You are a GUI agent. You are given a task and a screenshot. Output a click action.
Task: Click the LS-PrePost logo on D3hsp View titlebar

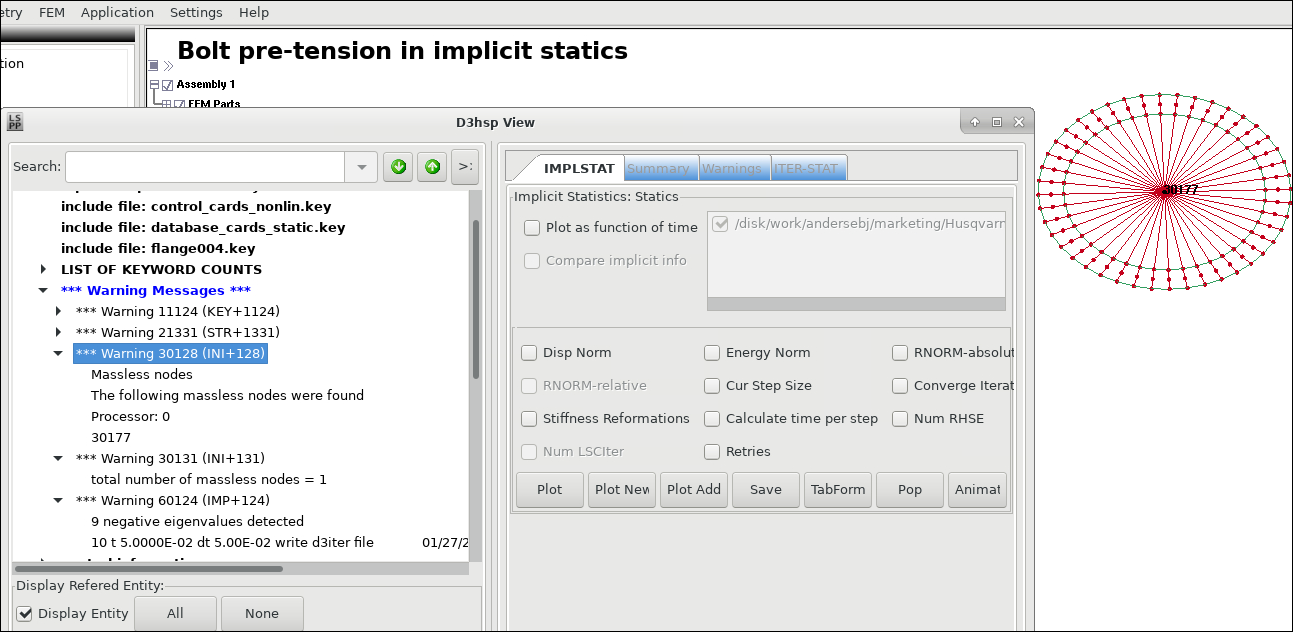14,122
